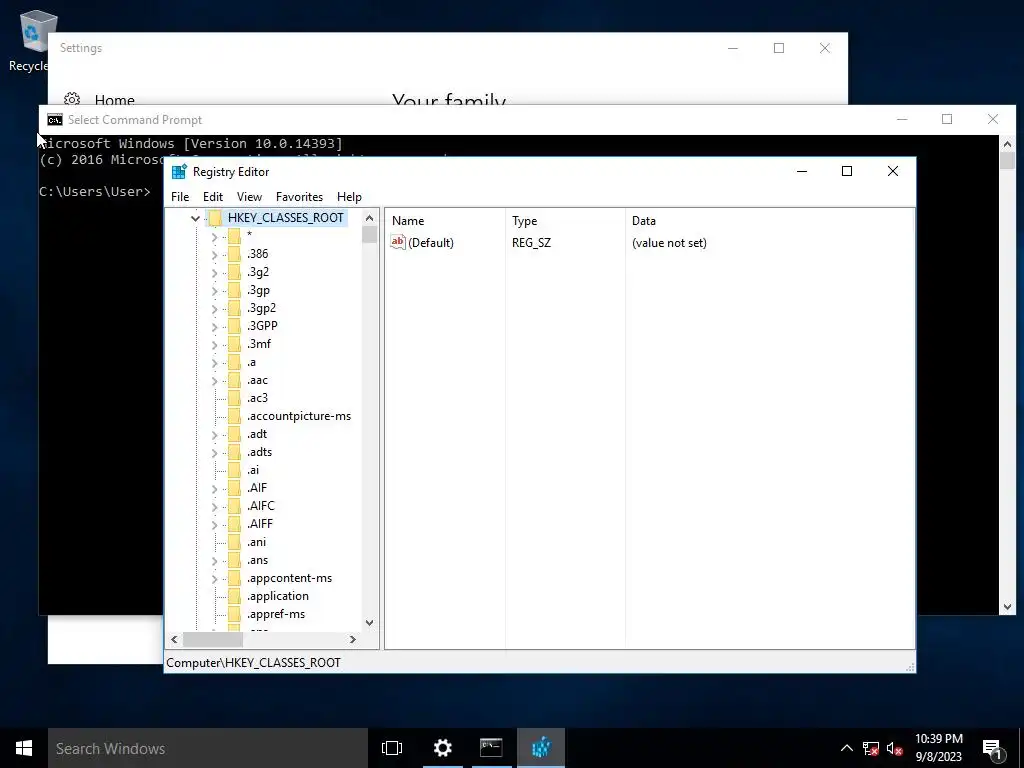Show hidden system tray icons
The height and width of the screenshot is (768, 1024).
point(846,748)
